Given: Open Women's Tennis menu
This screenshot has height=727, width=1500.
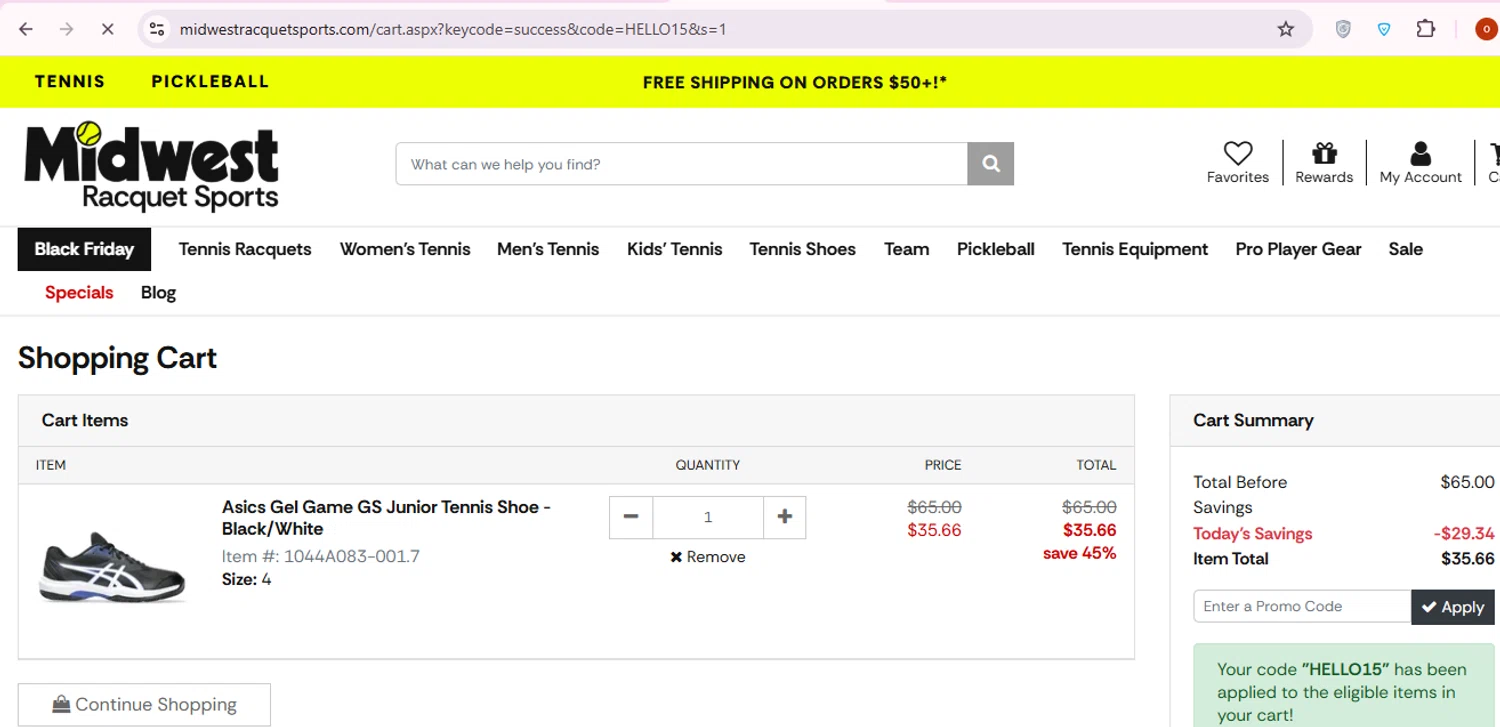Looking at the screenshot, I should (405, 249).
